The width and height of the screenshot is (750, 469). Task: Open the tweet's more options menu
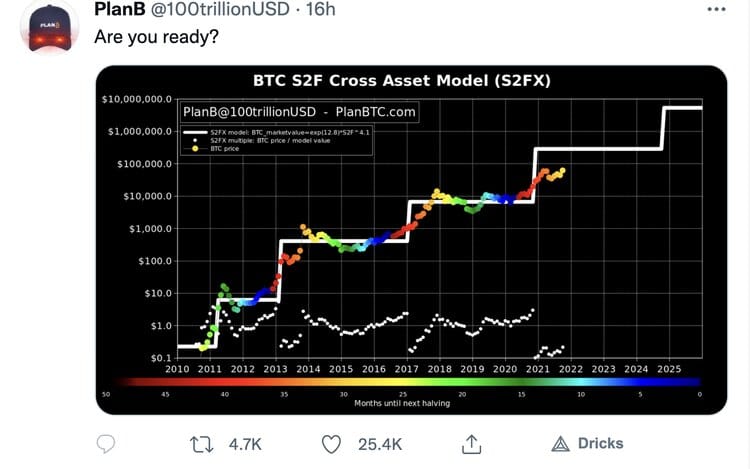(x=715, y=9)
